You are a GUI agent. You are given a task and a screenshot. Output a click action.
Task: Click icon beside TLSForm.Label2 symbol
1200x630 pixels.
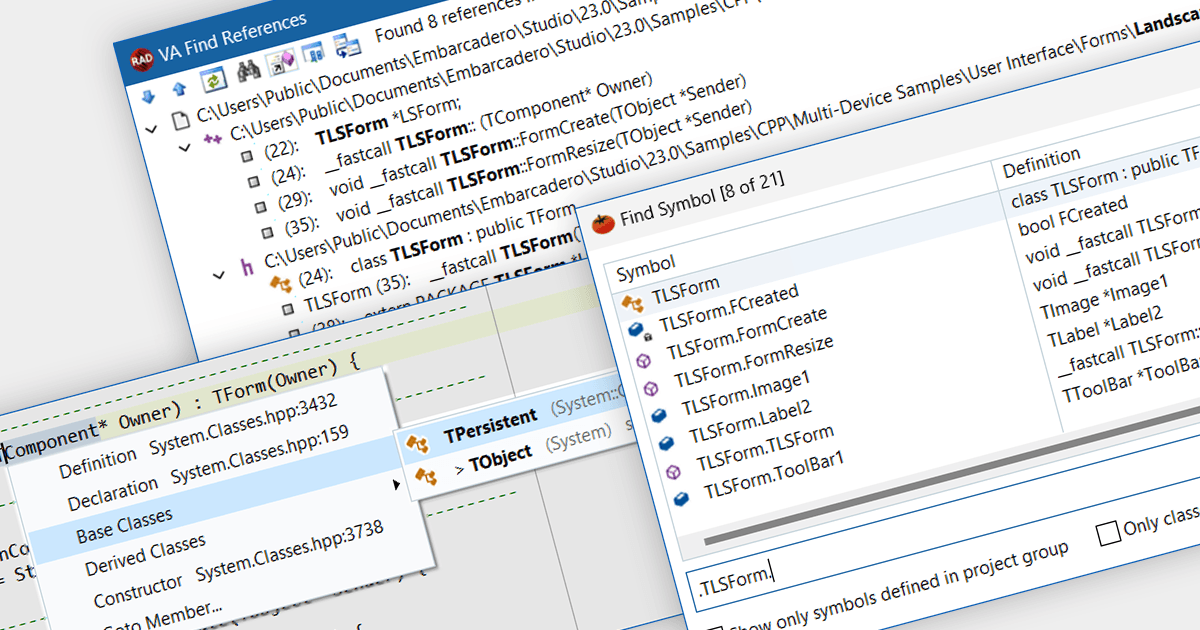tap(667, 442)
